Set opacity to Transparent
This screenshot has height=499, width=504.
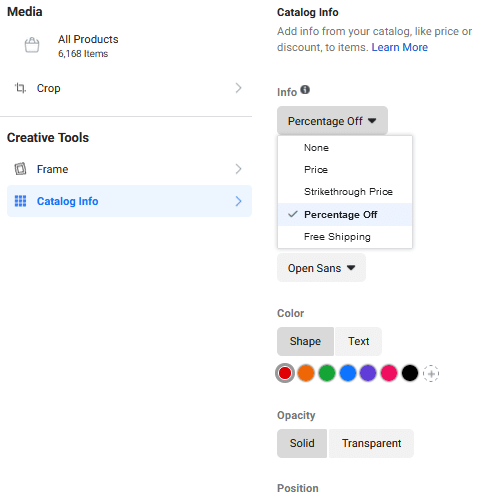[371, 443]
